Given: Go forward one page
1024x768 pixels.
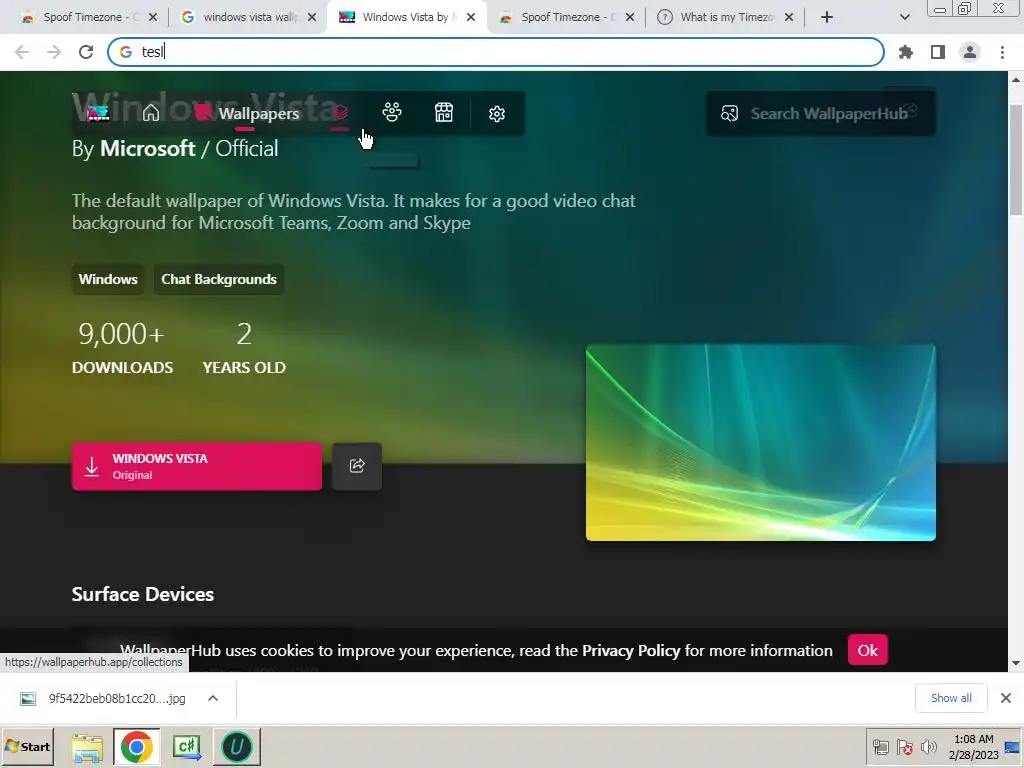Looking at the screenshot, I should 54,52.
